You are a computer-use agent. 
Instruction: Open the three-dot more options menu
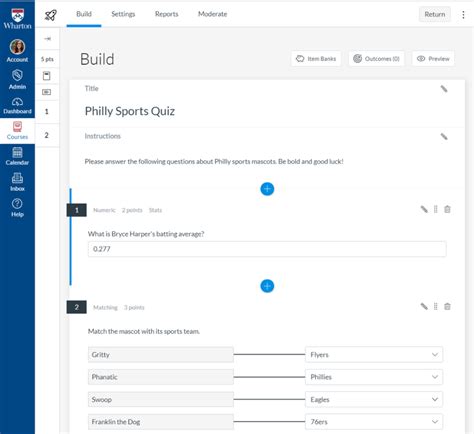point(463,14)
